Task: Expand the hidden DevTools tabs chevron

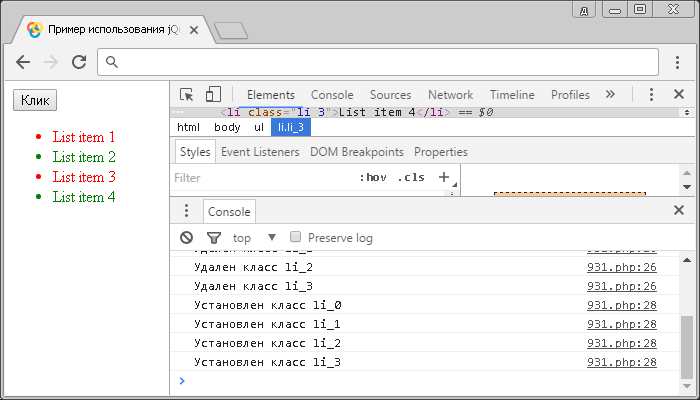Action: coord(610,94)
